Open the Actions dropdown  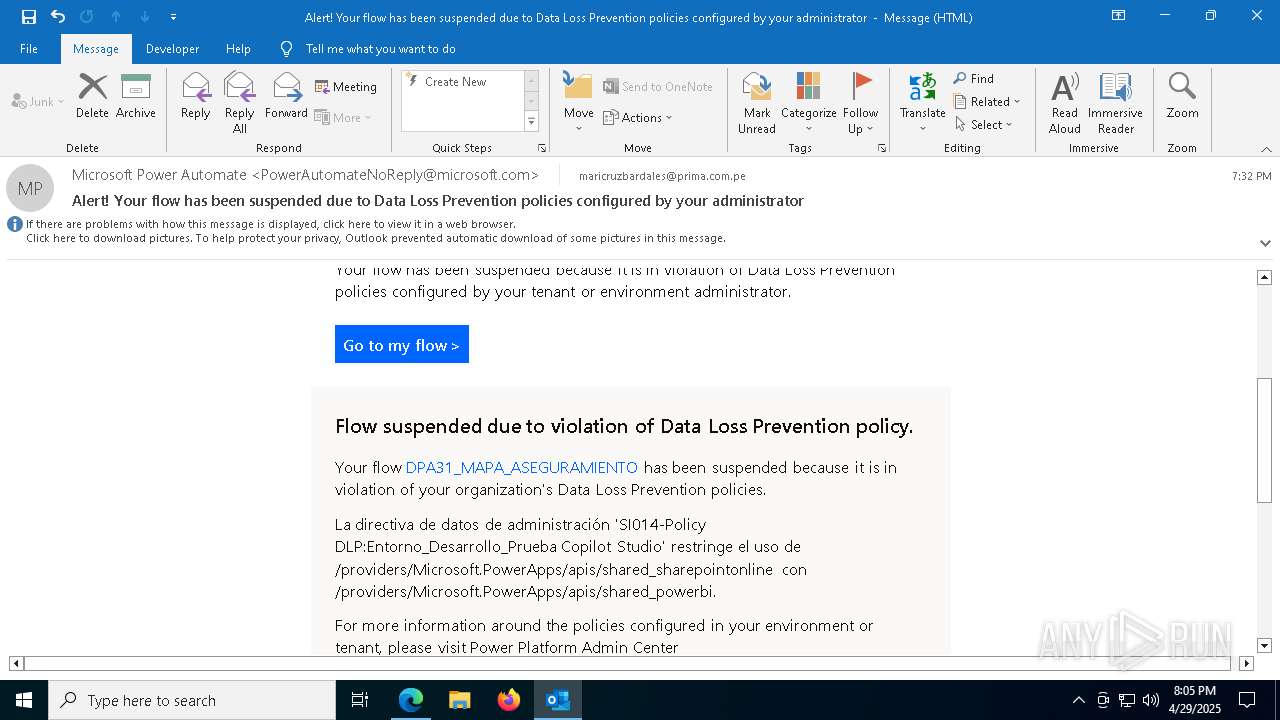coord(638,117)
